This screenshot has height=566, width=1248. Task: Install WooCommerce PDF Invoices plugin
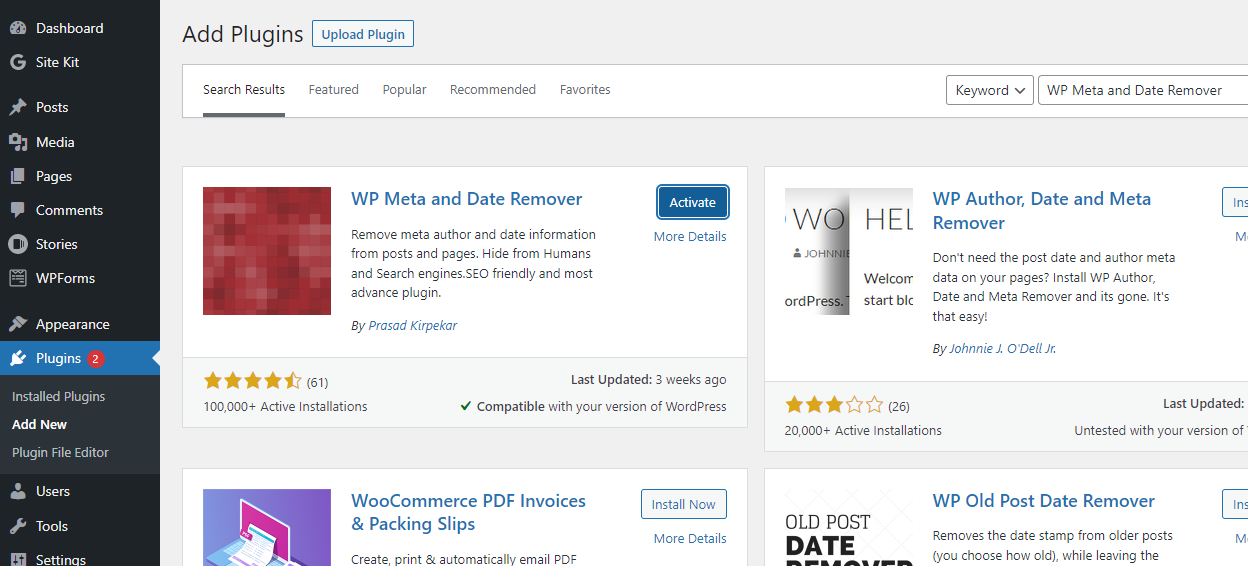coord(684,504)
